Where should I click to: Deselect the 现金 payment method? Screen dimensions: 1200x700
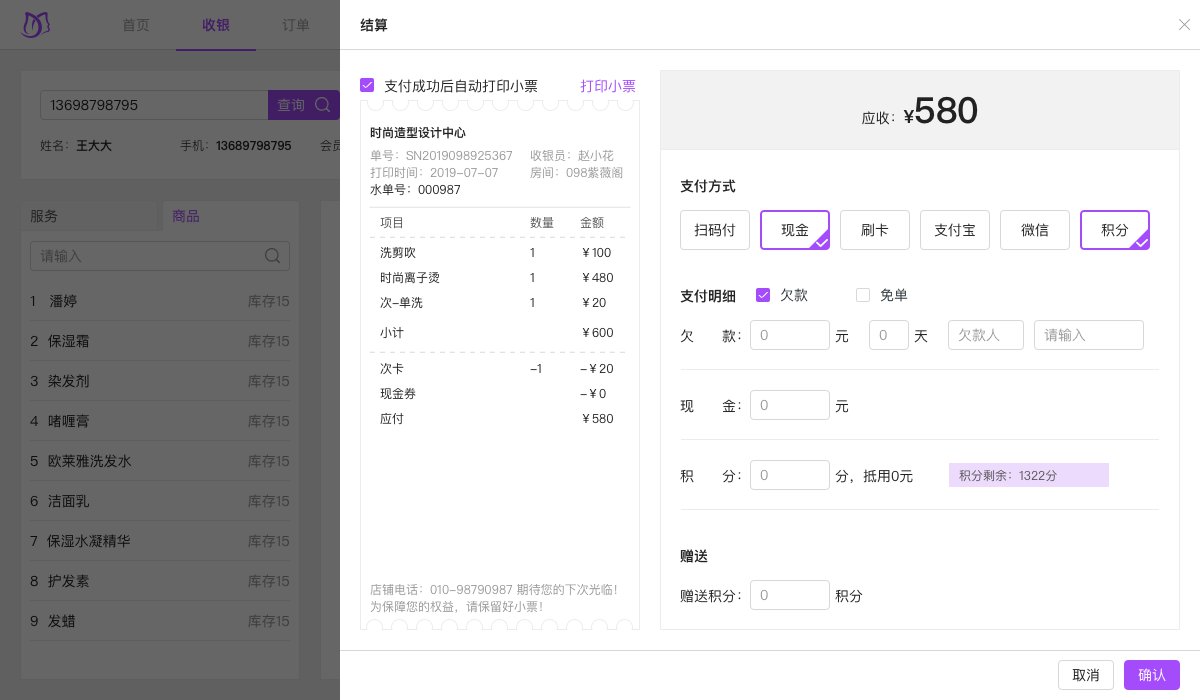[x=795, y=230]
